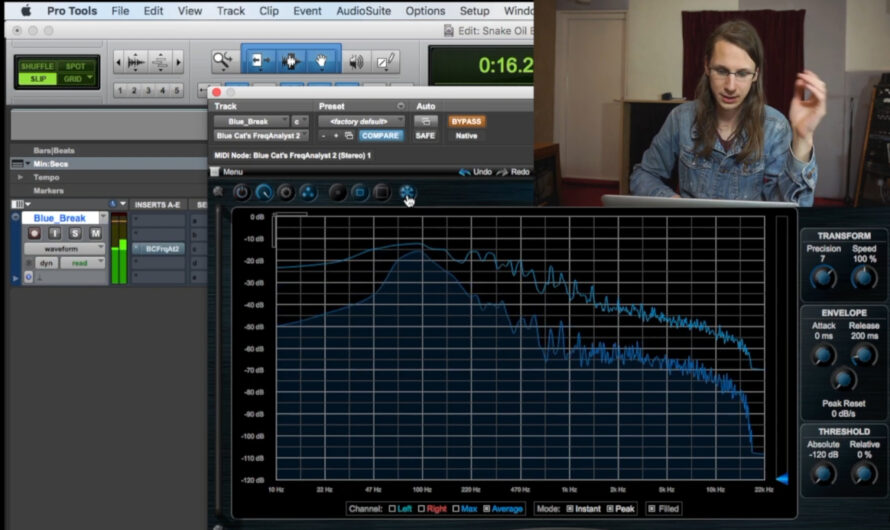Click the dark square plugin toolbar icon
Screen dimensions: 890x530
pos(381,192)
